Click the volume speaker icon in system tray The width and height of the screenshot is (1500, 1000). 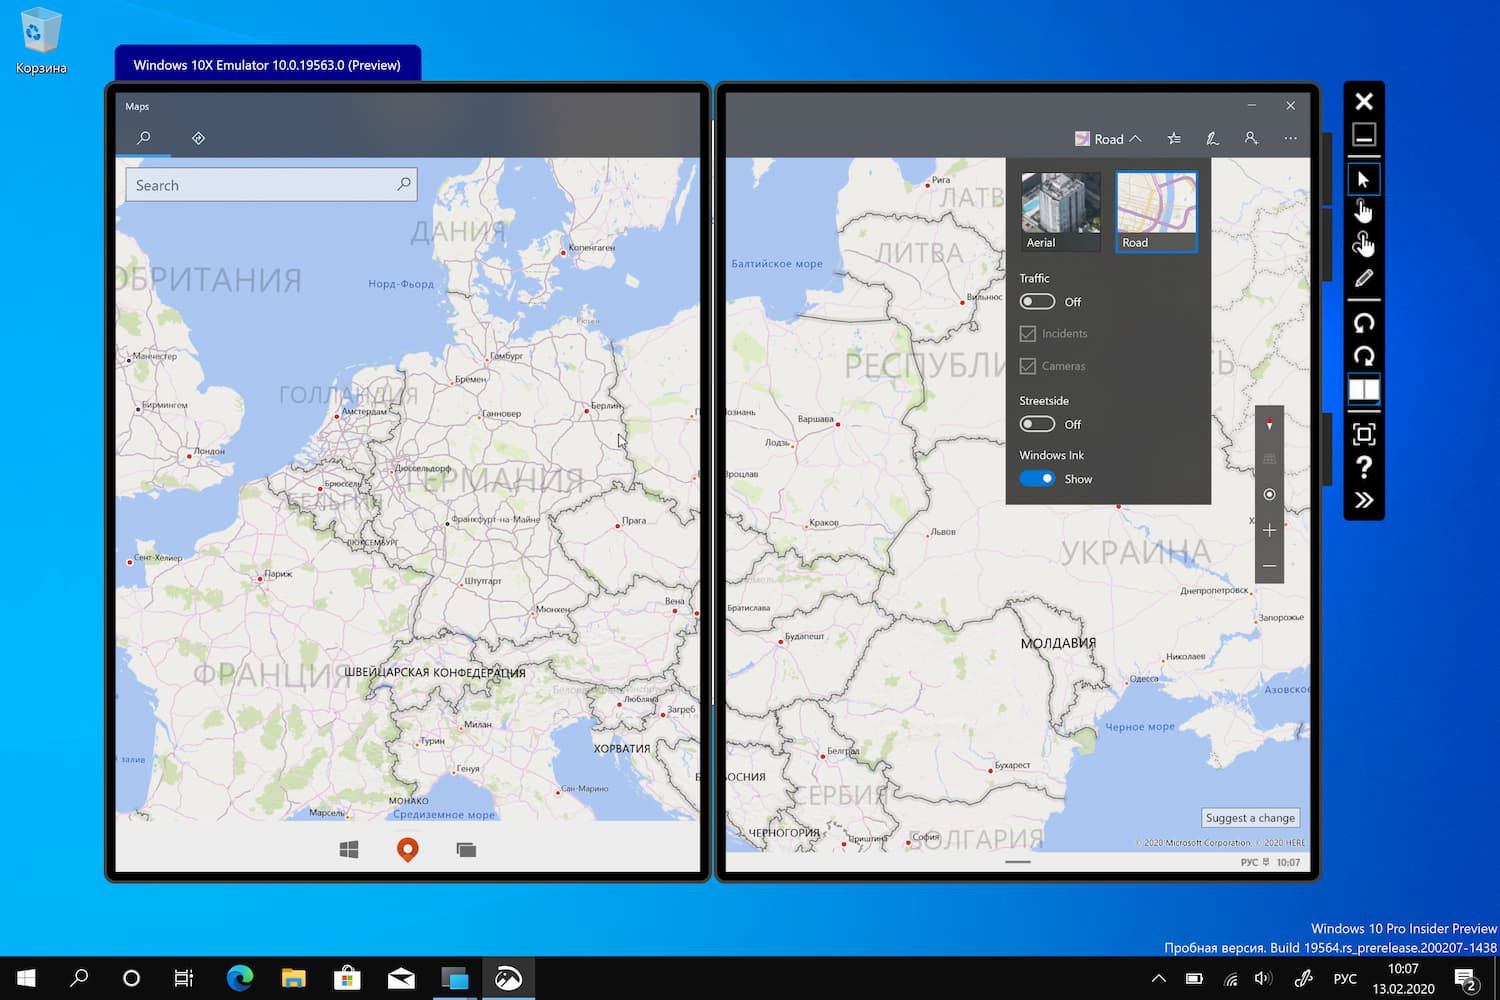coord(1264,979)
